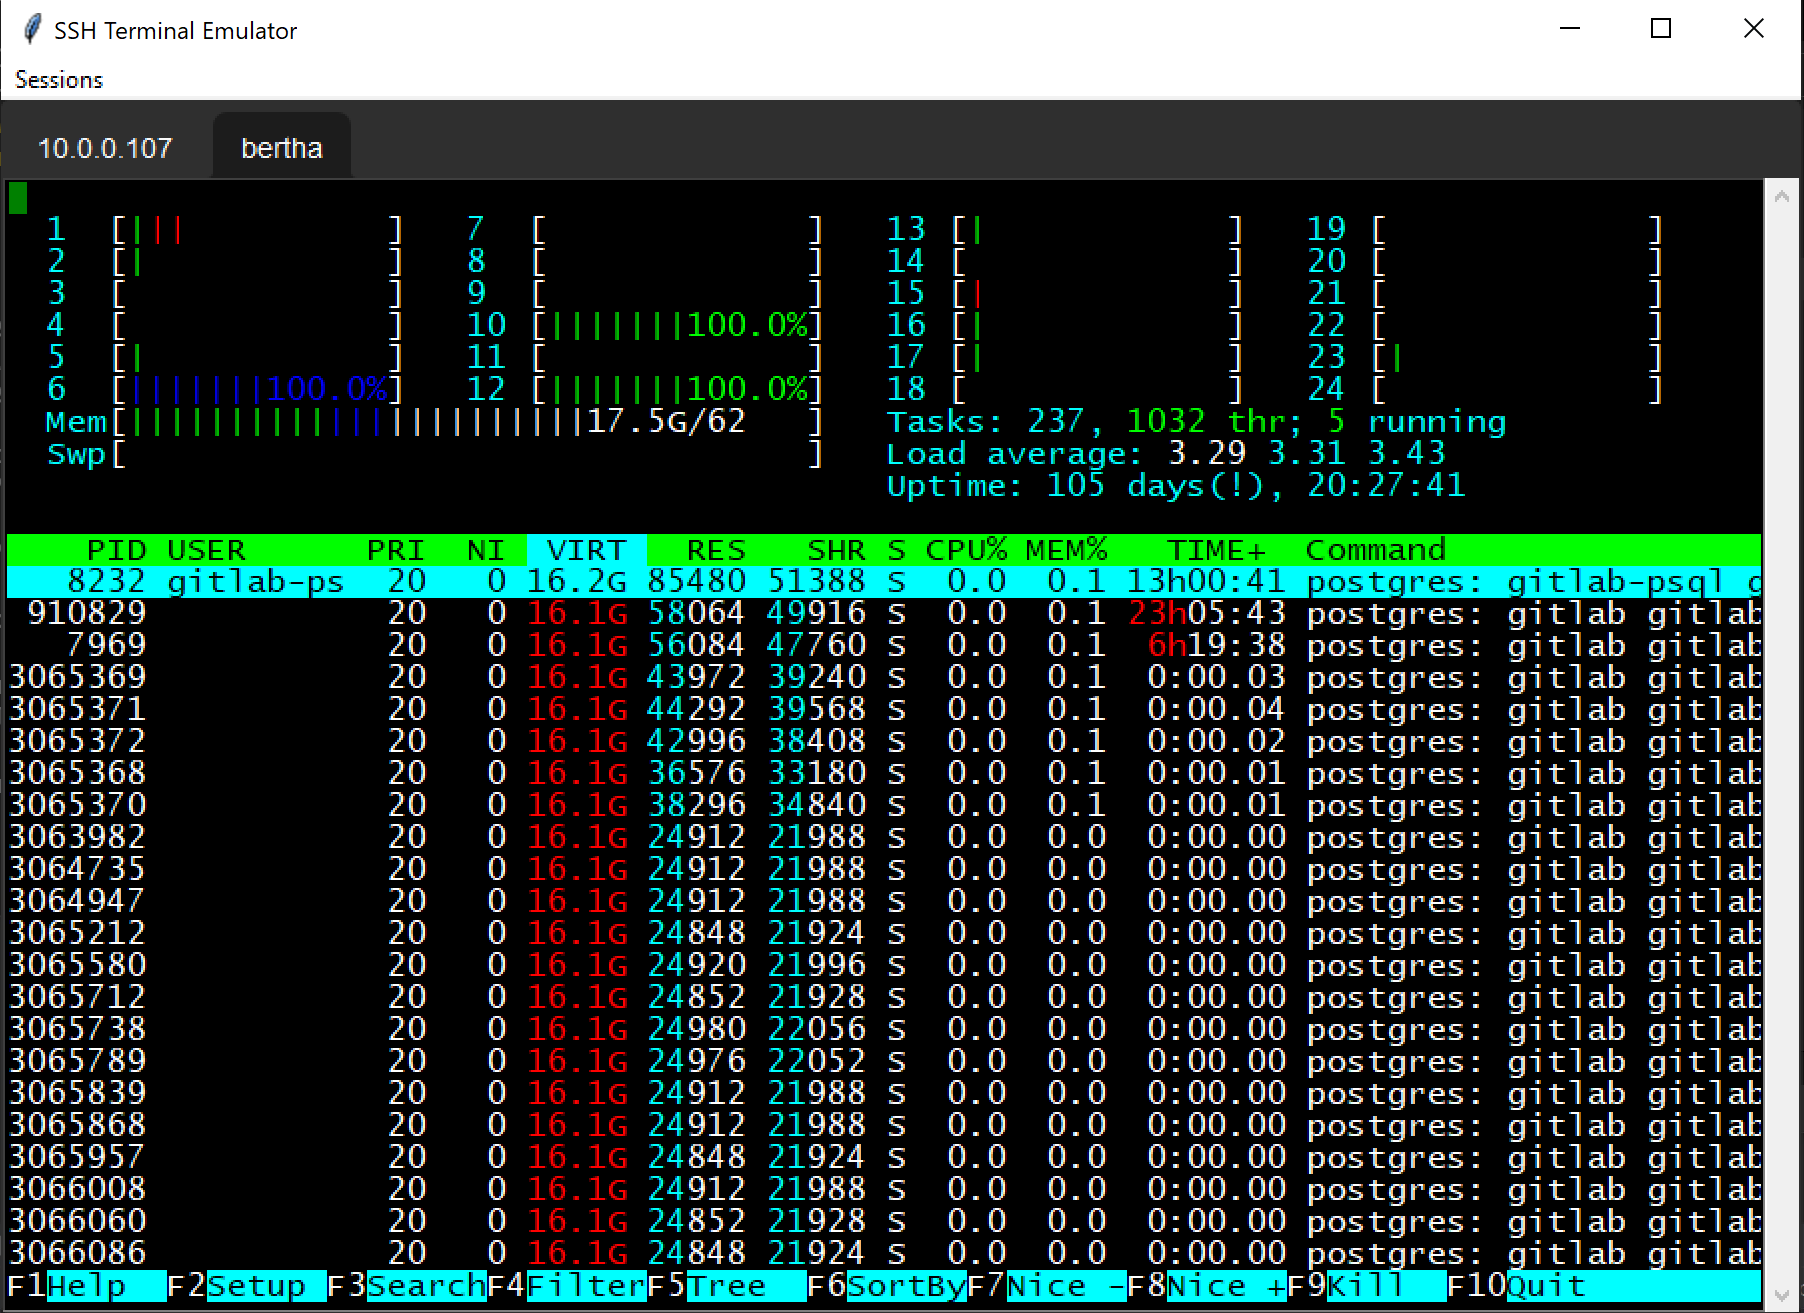Select the bertha session tab
Viewport: 1804px width, 1313px height.
(282, 148)
